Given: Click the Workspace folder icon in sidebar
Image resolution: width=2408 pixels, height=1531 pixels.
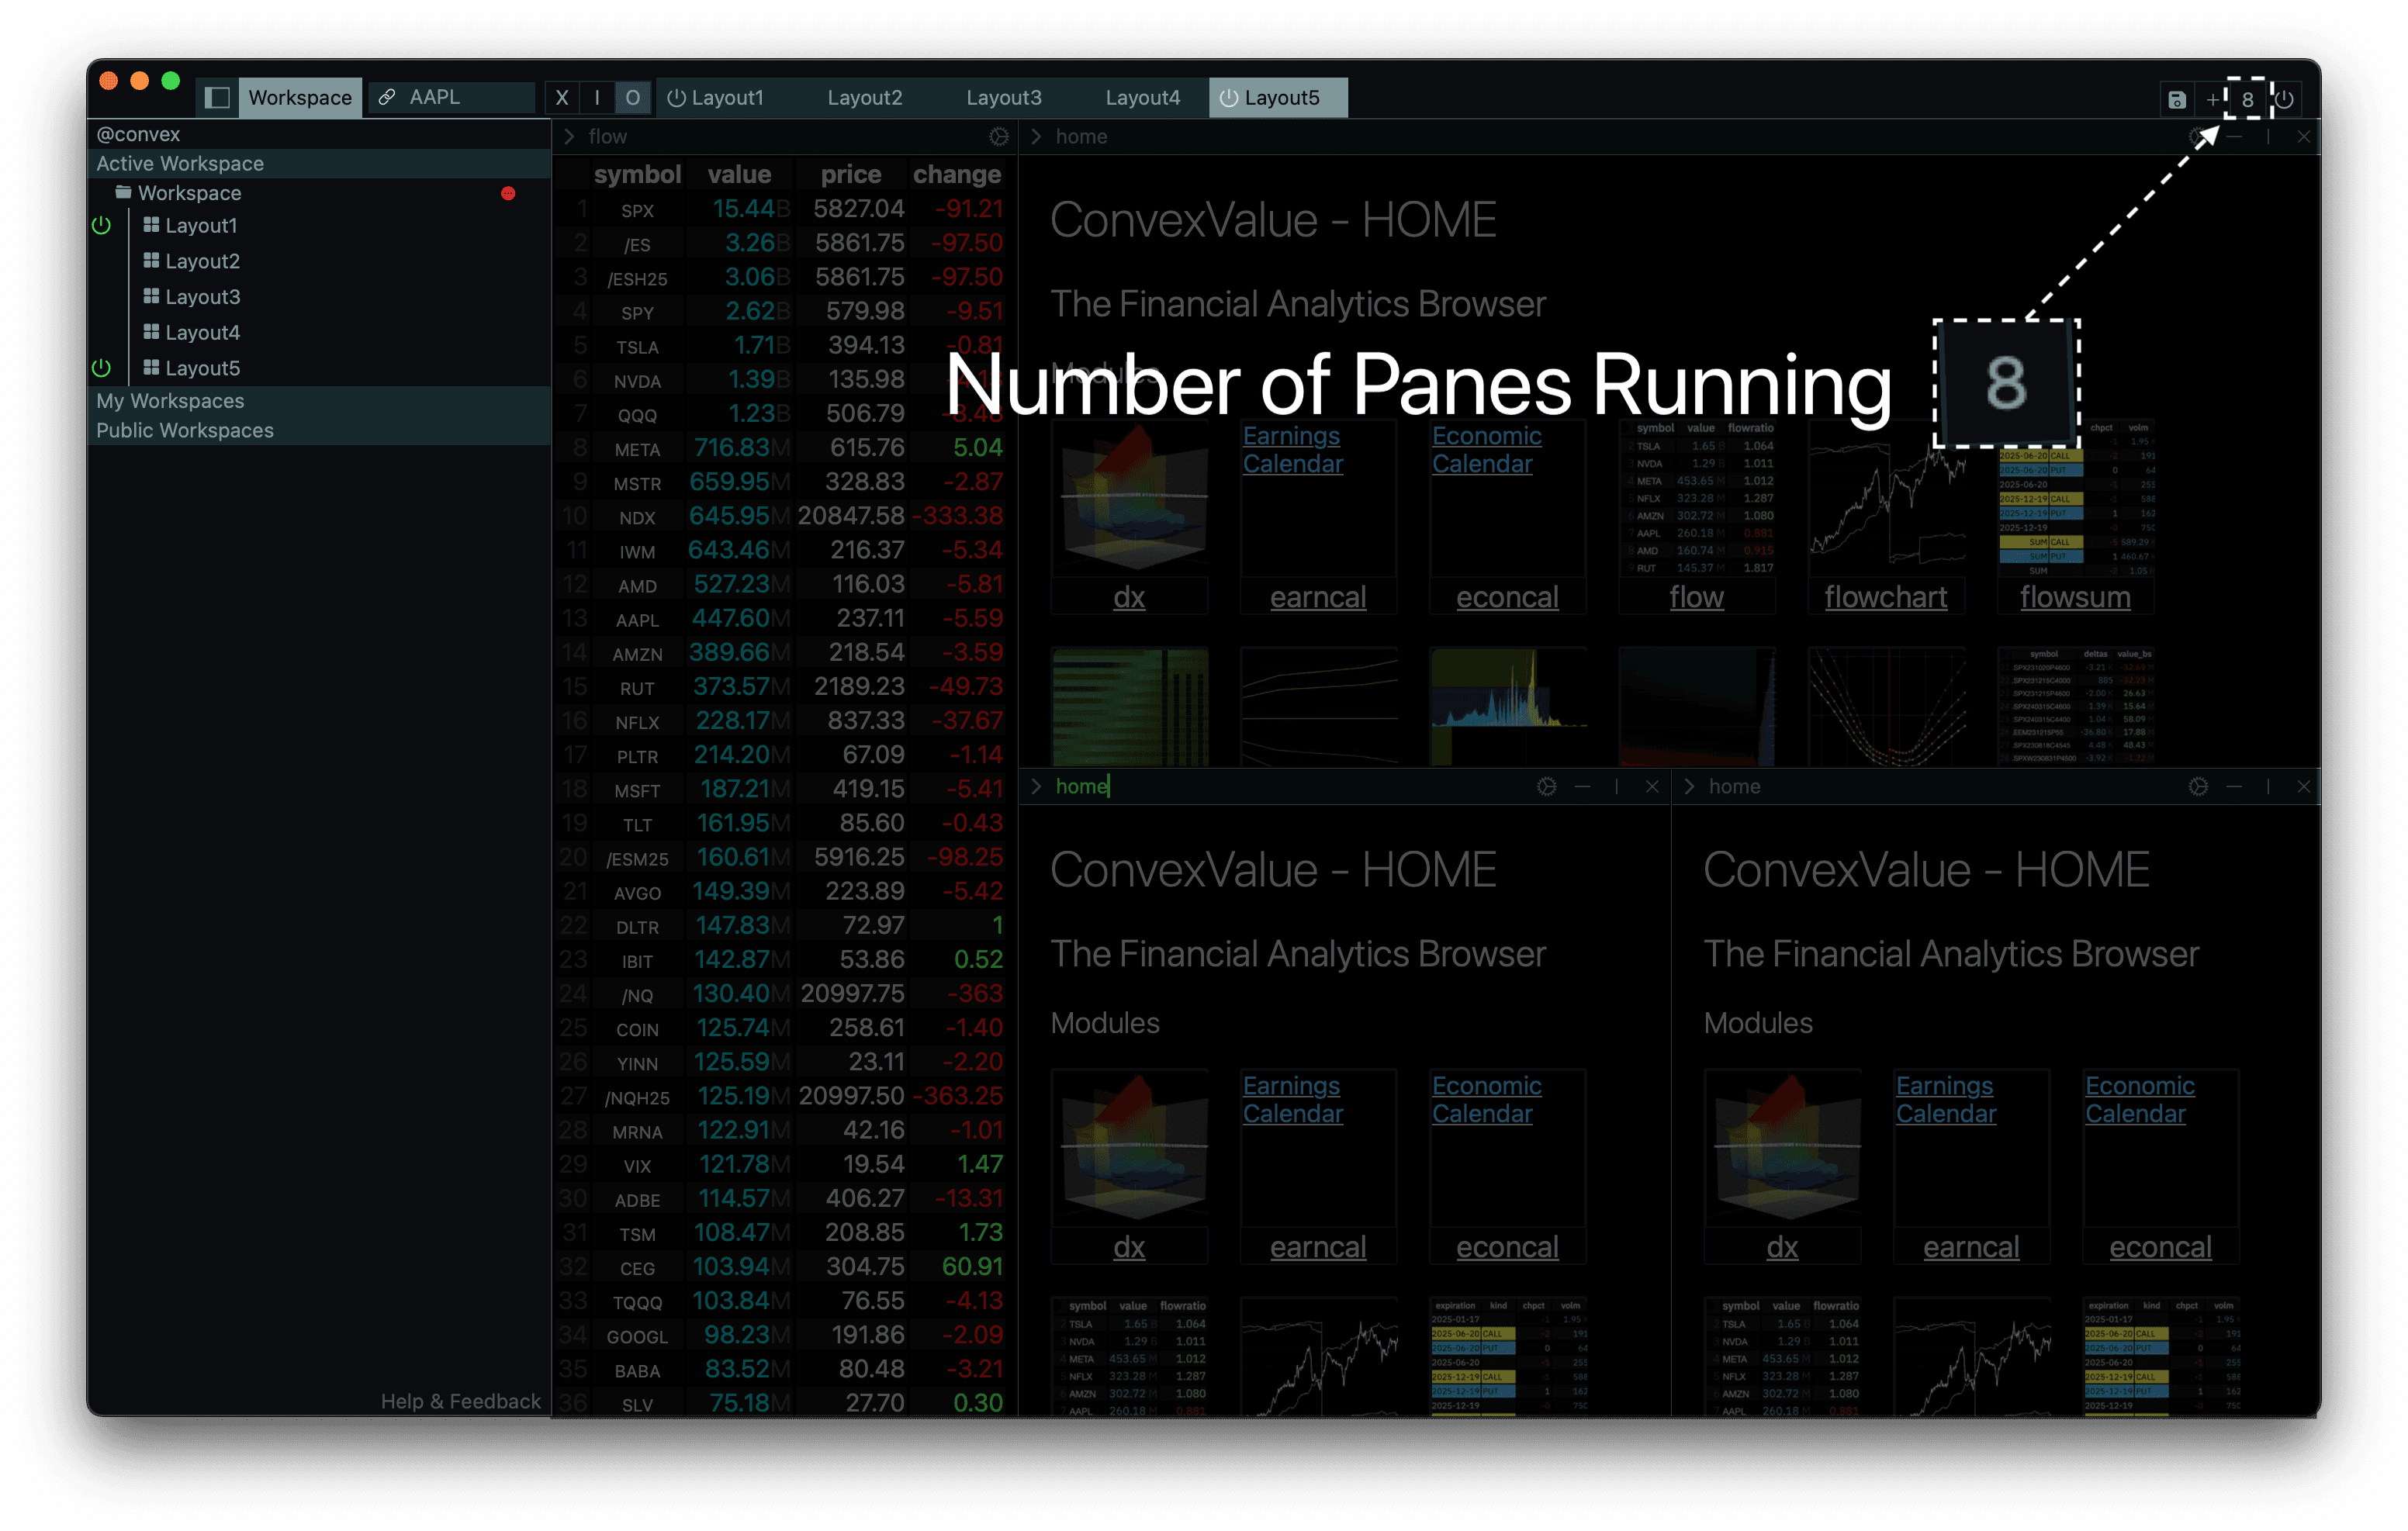Looking at the screenshot, I should click(123, 192).
